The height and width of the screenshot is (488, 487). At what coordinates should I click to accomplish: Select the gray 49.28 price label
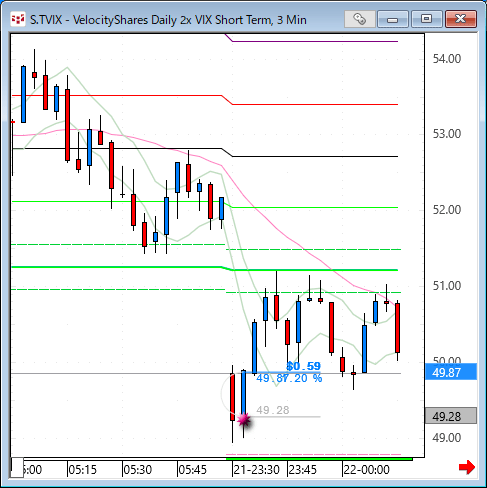tap(451, 416)
